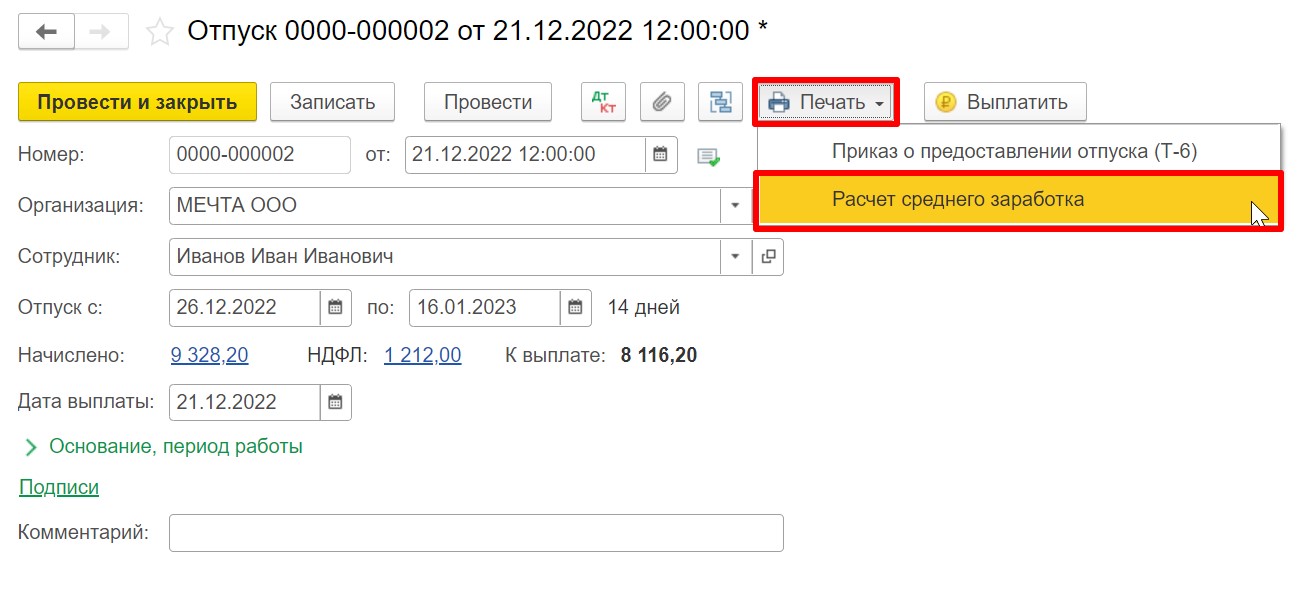This screenshot has width=1313, height=603.
Task: Expand the Организация dropdown list
Action: click(x=735, y=205)
